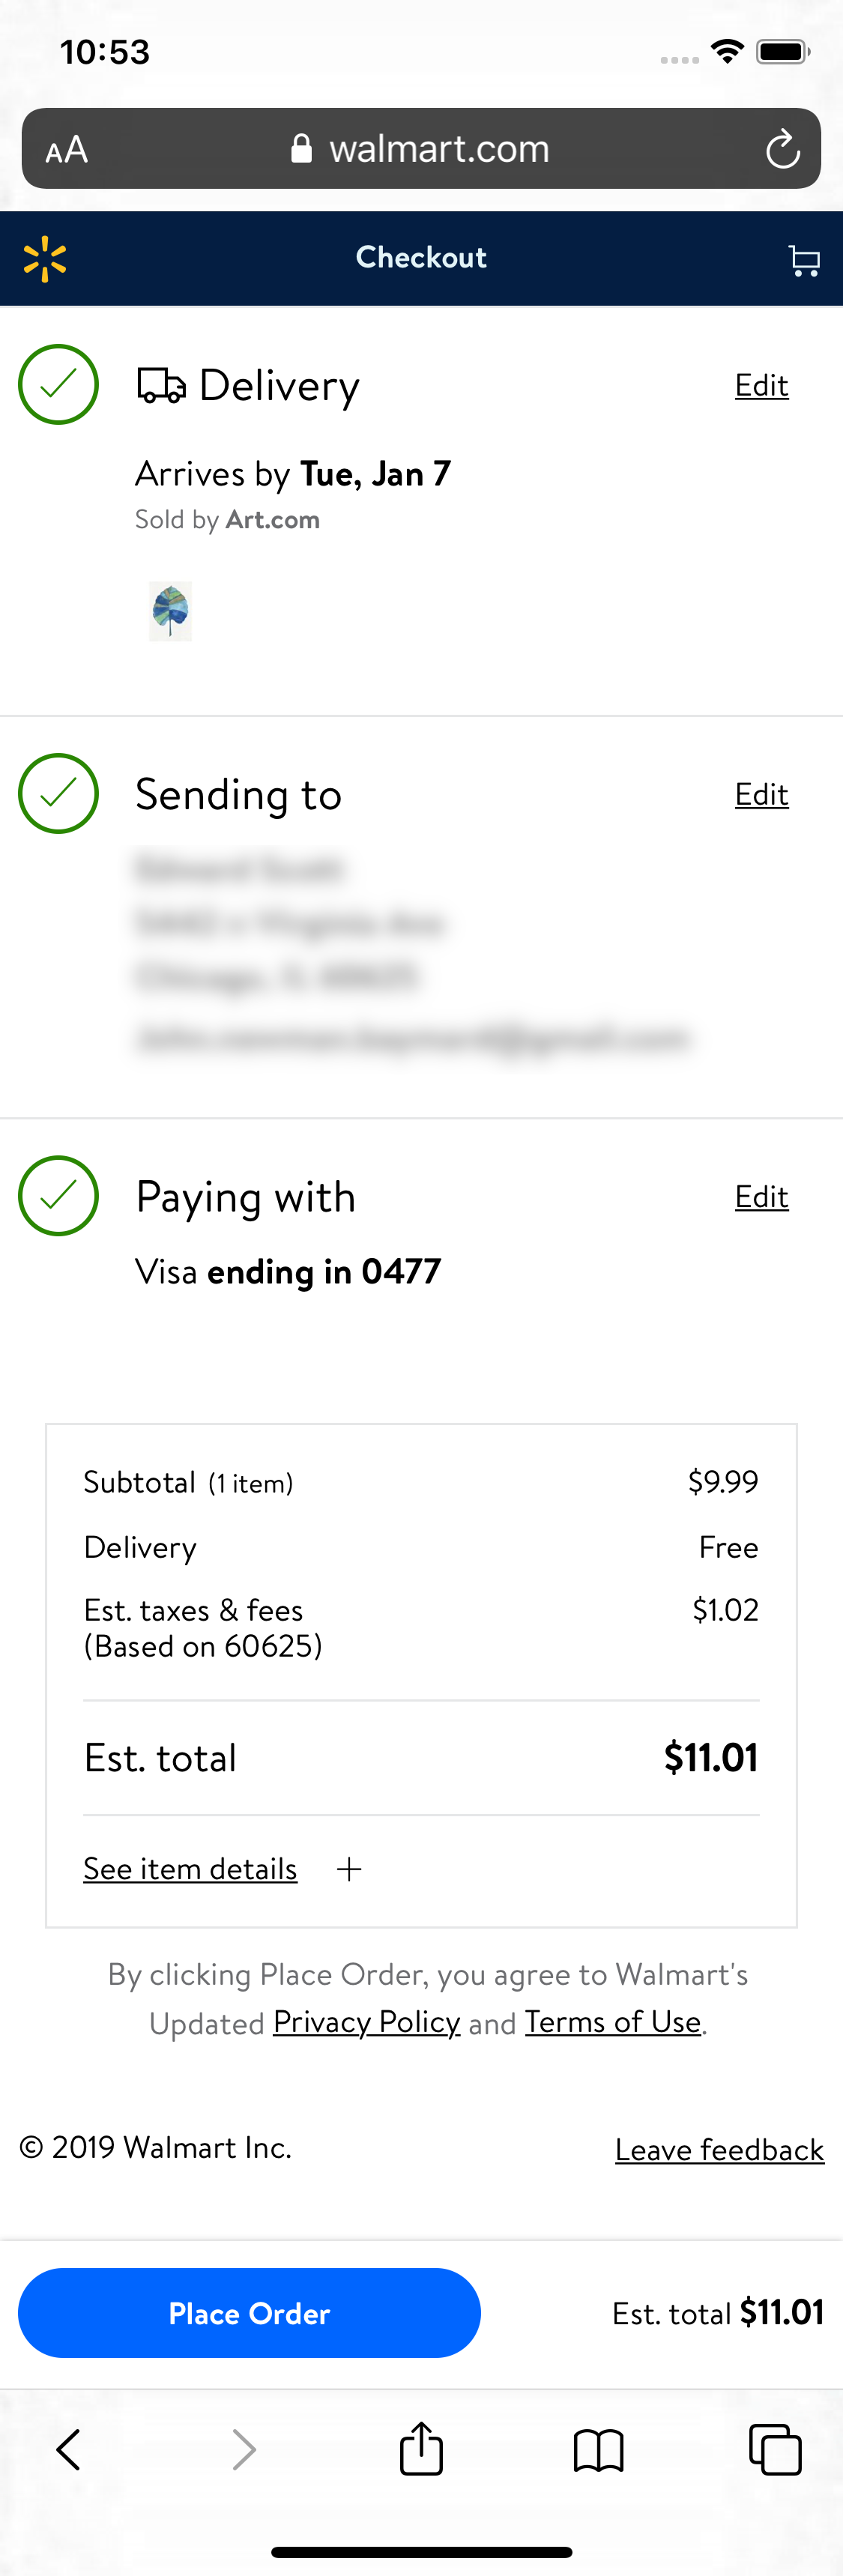Viewport: 843px width, 2576px height.
Task: Expand See item details
Action: point(189,1868)
